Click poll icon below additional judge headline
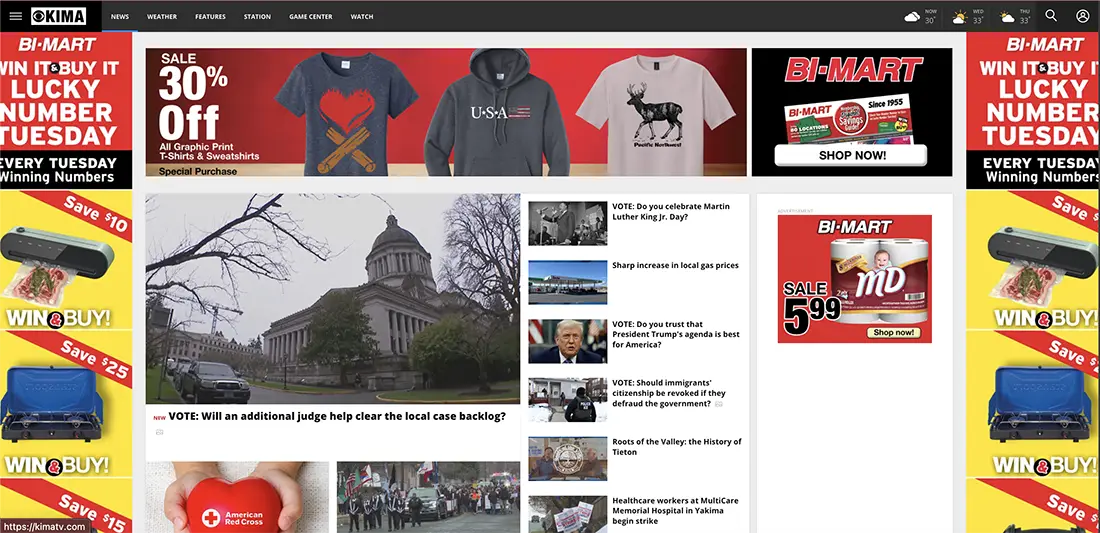Screen dimensions: 1100x533 tap(159, 432)
